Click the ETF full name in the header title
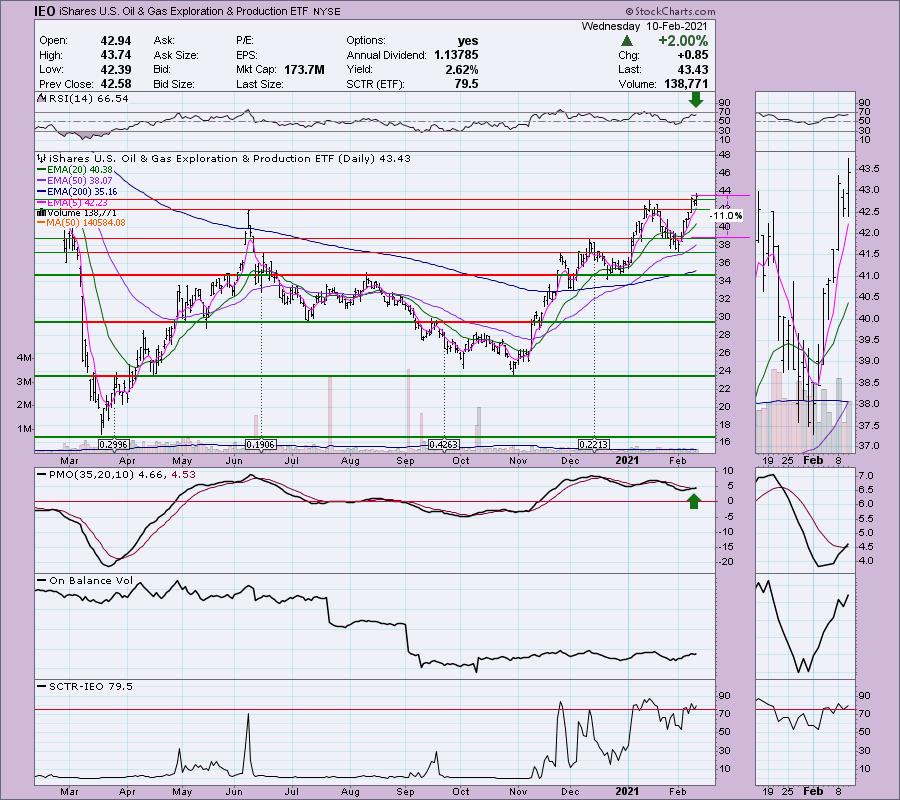Viewport: 900px width, 800px height. click(x=184, y=11)
